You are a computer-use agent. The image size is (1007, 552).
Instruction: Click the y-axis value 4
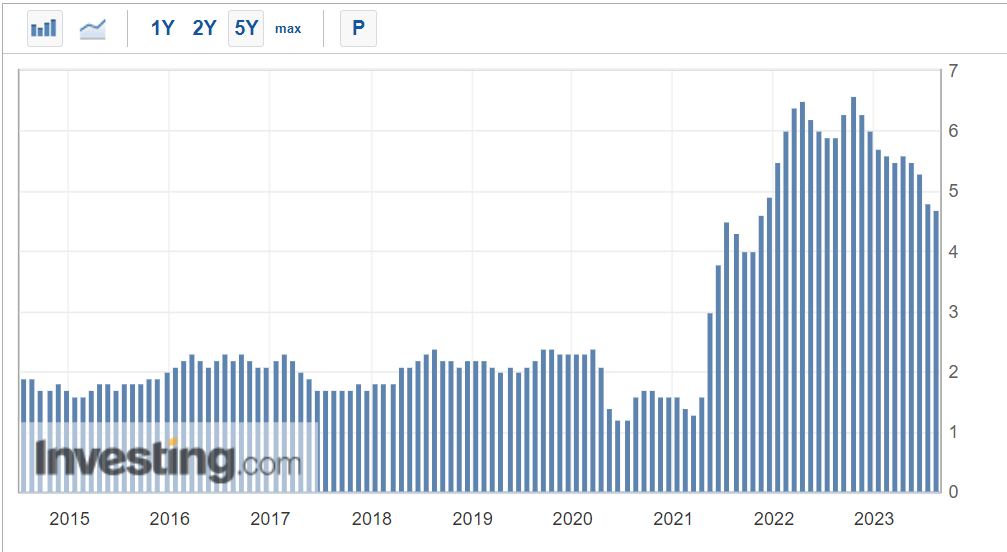(953, 252)
